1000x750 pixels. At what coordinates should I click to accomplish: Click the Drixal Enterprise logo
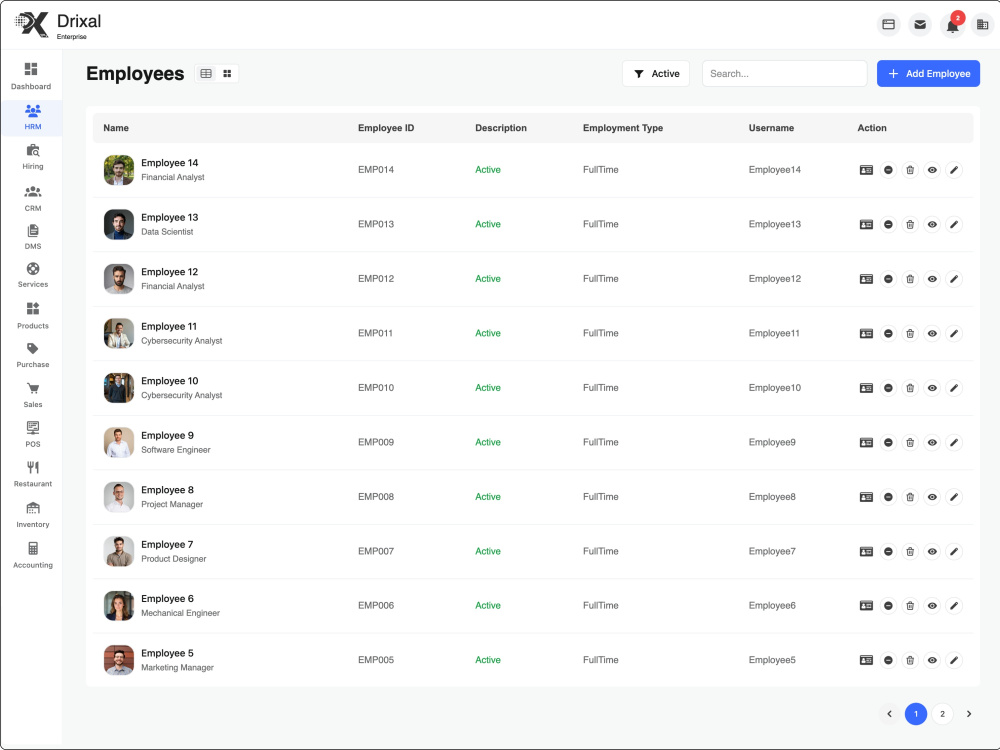58,26
